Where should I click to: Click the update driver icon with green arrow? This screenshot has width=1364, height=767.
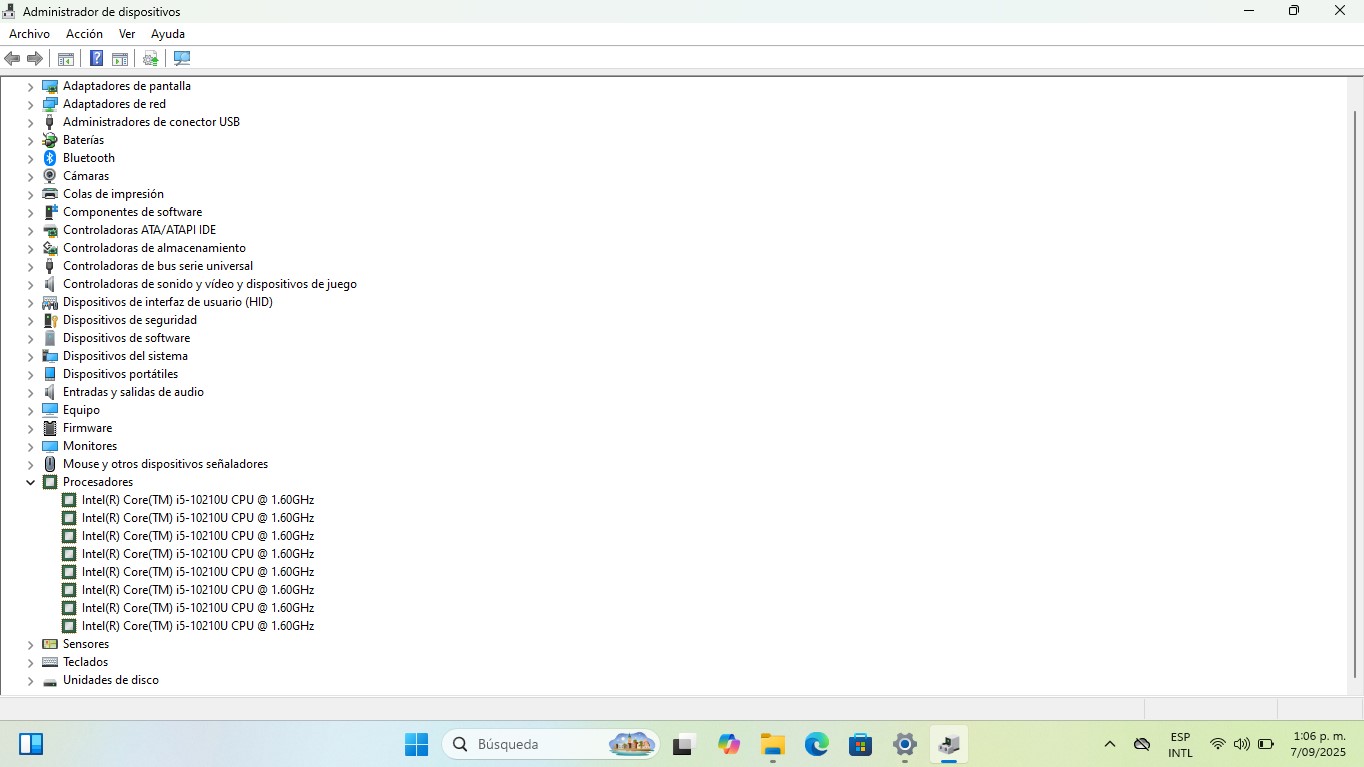[x=150, y=59]
